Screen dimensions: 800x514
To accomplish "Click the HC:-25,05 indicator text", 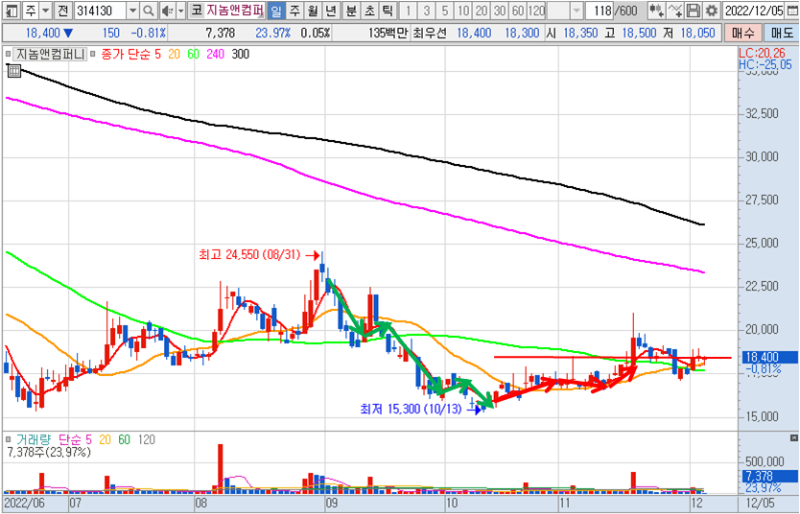I will (764, 64).
